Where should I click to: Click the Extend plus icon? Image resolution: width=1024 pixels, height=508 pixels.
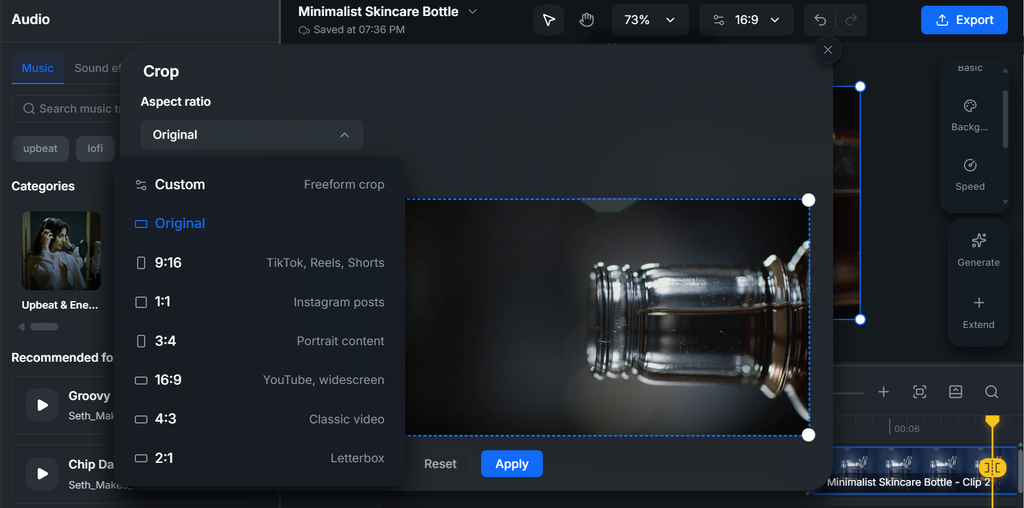(978, 302)
